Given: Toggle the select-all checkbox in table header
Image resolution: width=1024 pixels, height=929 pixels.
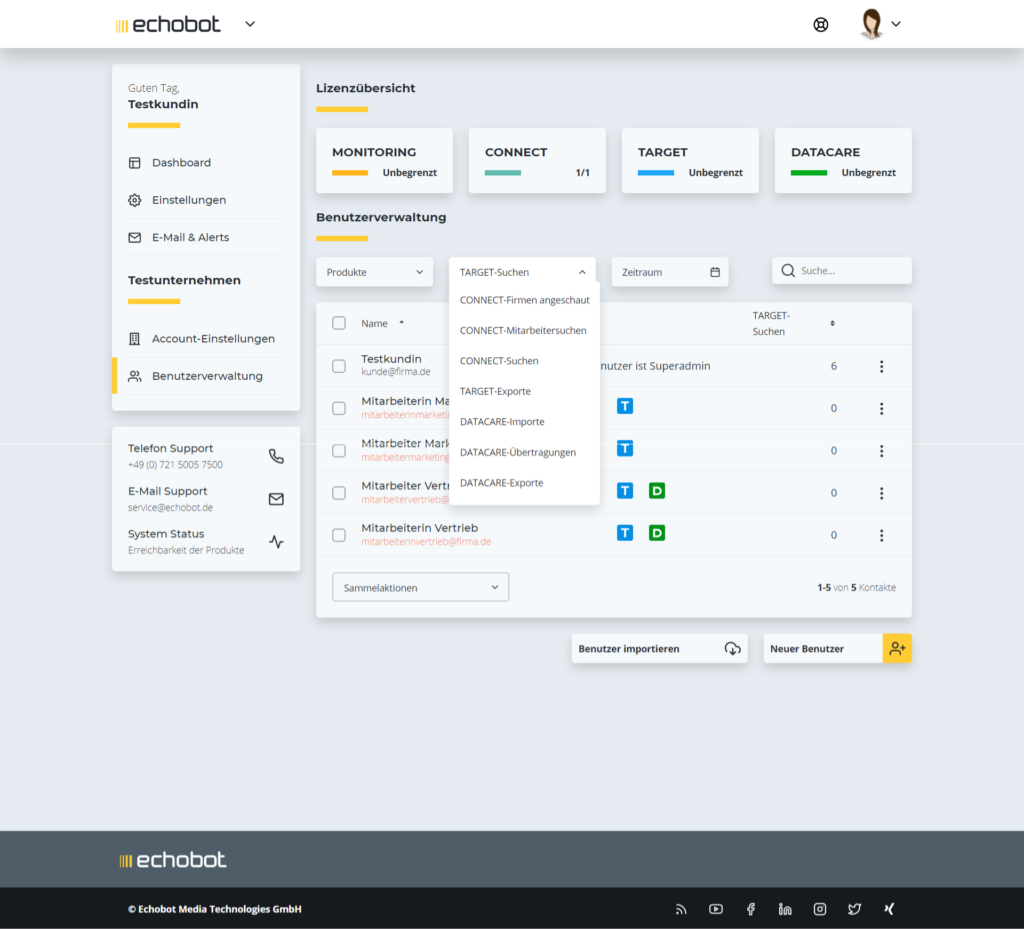Looking at the screenshot, I should 339,323.
